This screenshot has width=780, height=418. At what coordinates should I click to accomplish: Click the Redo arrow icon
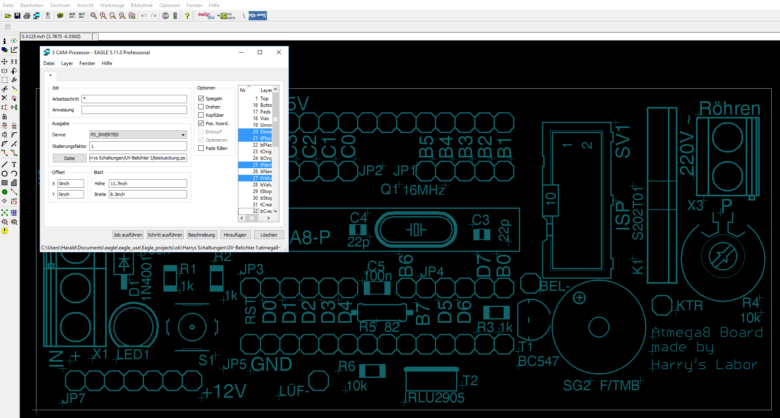(153, 16)
